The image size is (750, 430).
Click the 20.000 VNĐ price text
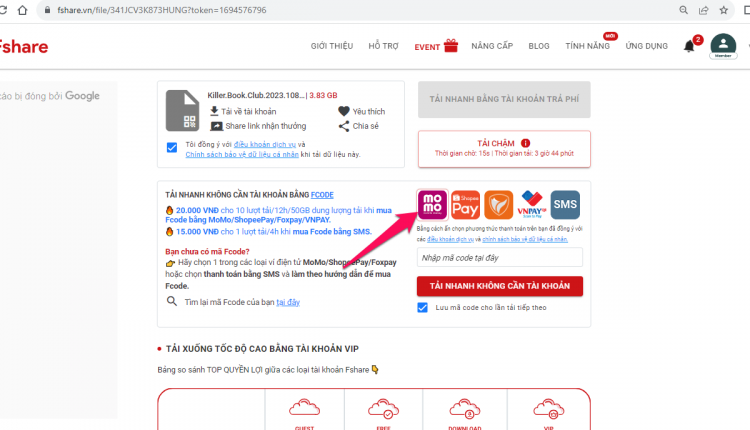pos(197,210)
